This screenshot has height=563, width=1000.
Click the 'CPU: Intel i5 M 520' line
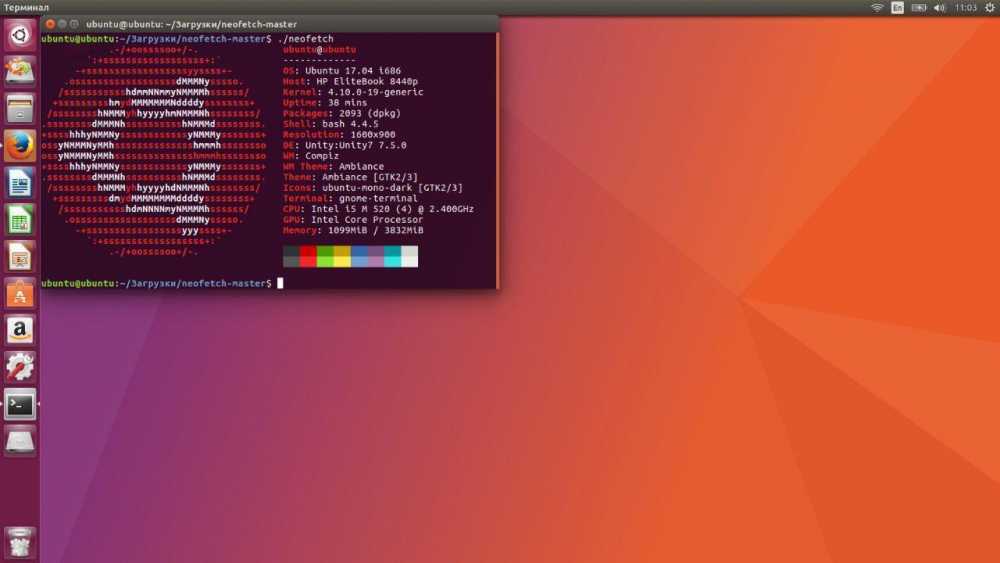pyautogui.click(x=379, y=209)
